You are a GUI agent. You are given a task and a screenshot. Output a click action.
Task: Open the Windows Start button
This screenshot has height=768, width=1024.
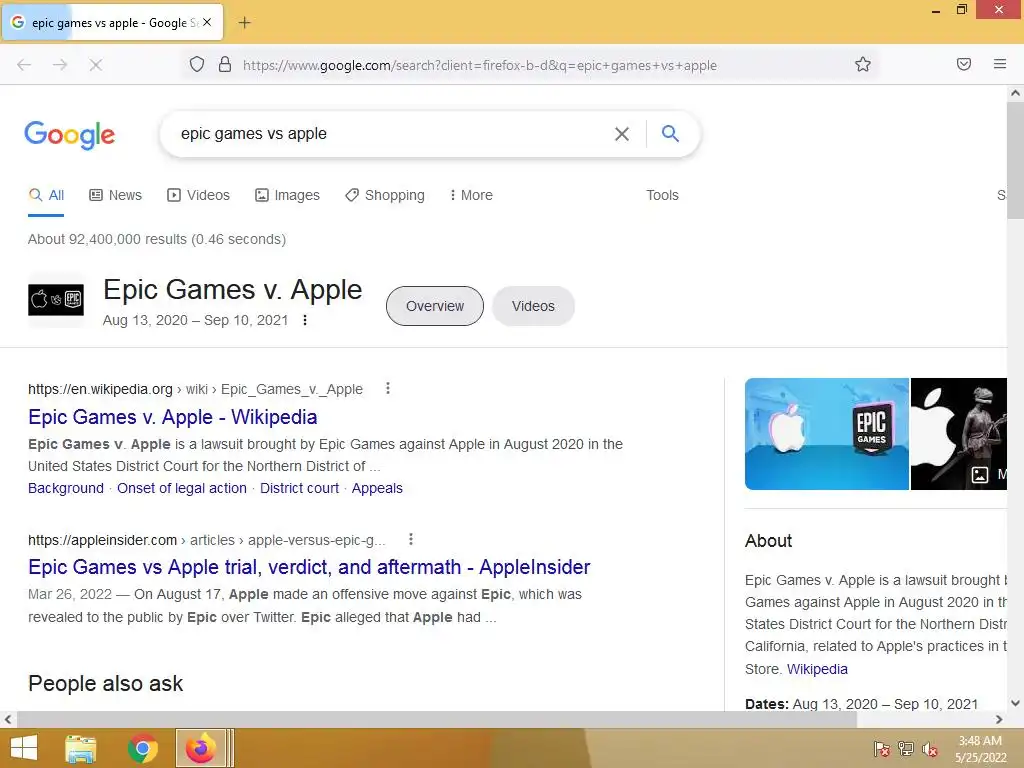pyautogui.click(x=24, y=748)
